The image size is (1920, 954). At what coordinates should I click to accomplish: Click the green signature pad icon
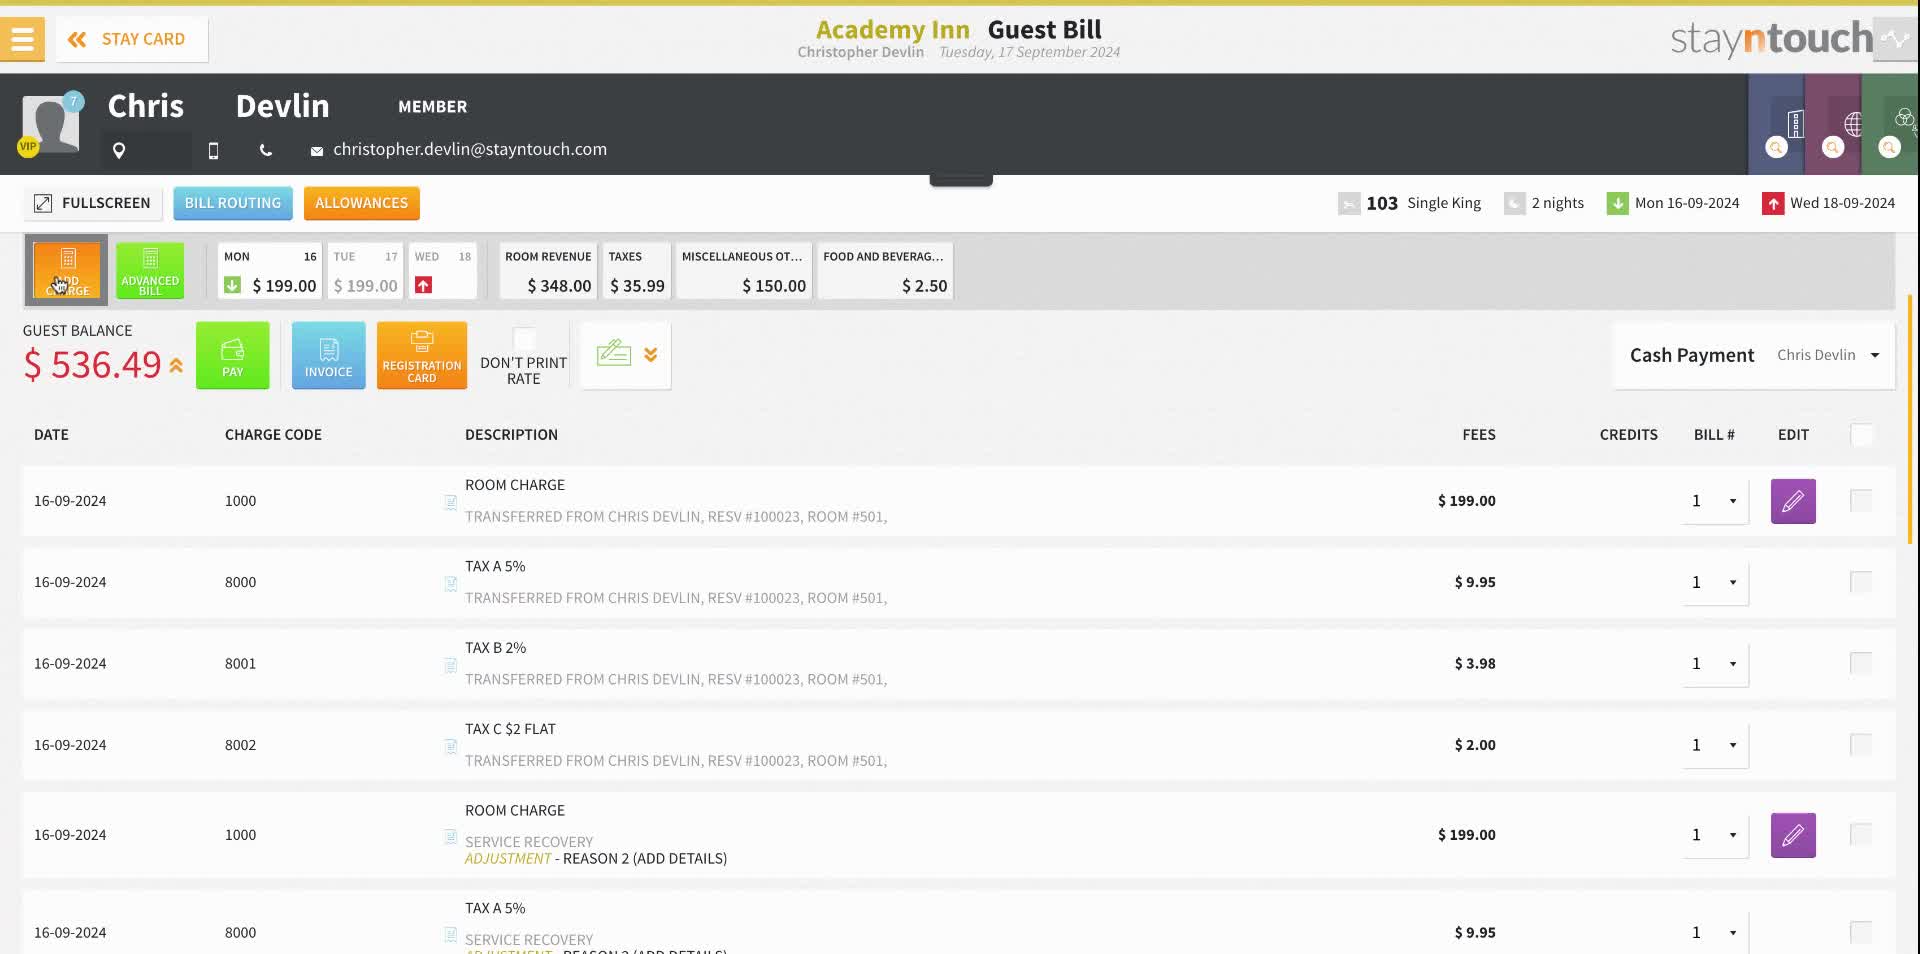click(614, 353)
